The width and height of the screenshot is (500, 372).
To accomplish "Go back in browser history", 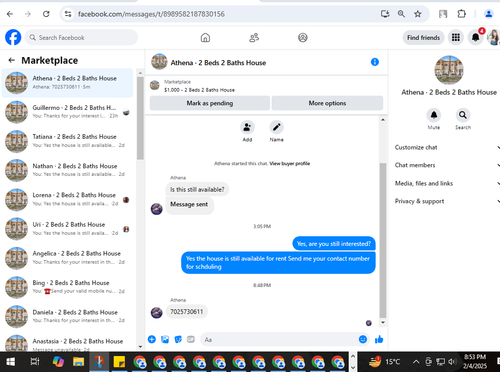I will coord(10,14).
